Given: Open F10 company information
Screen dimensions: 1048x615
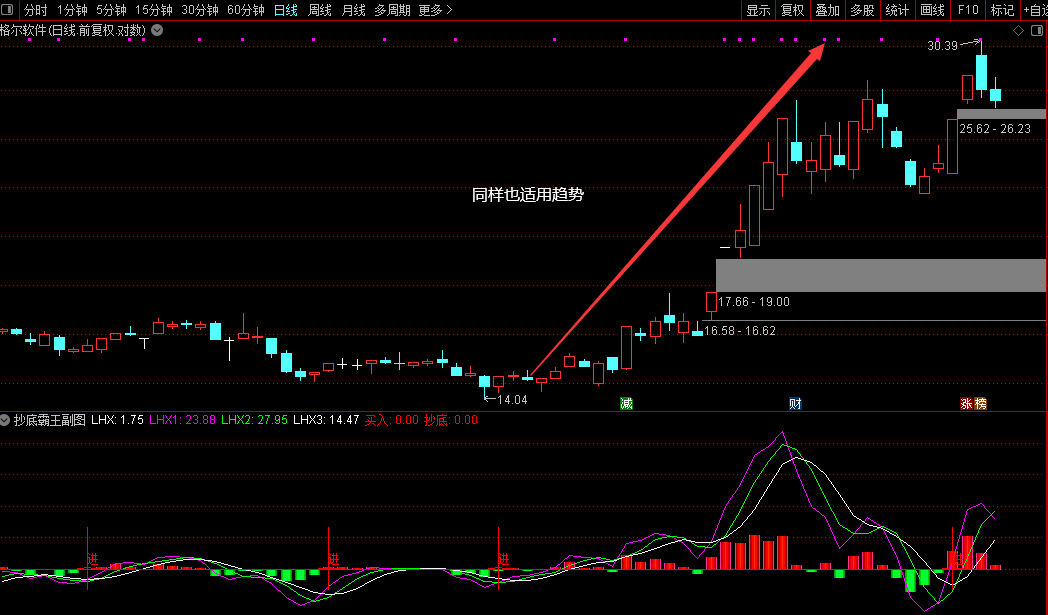Looking at the screenshot, I should [968, 10].
